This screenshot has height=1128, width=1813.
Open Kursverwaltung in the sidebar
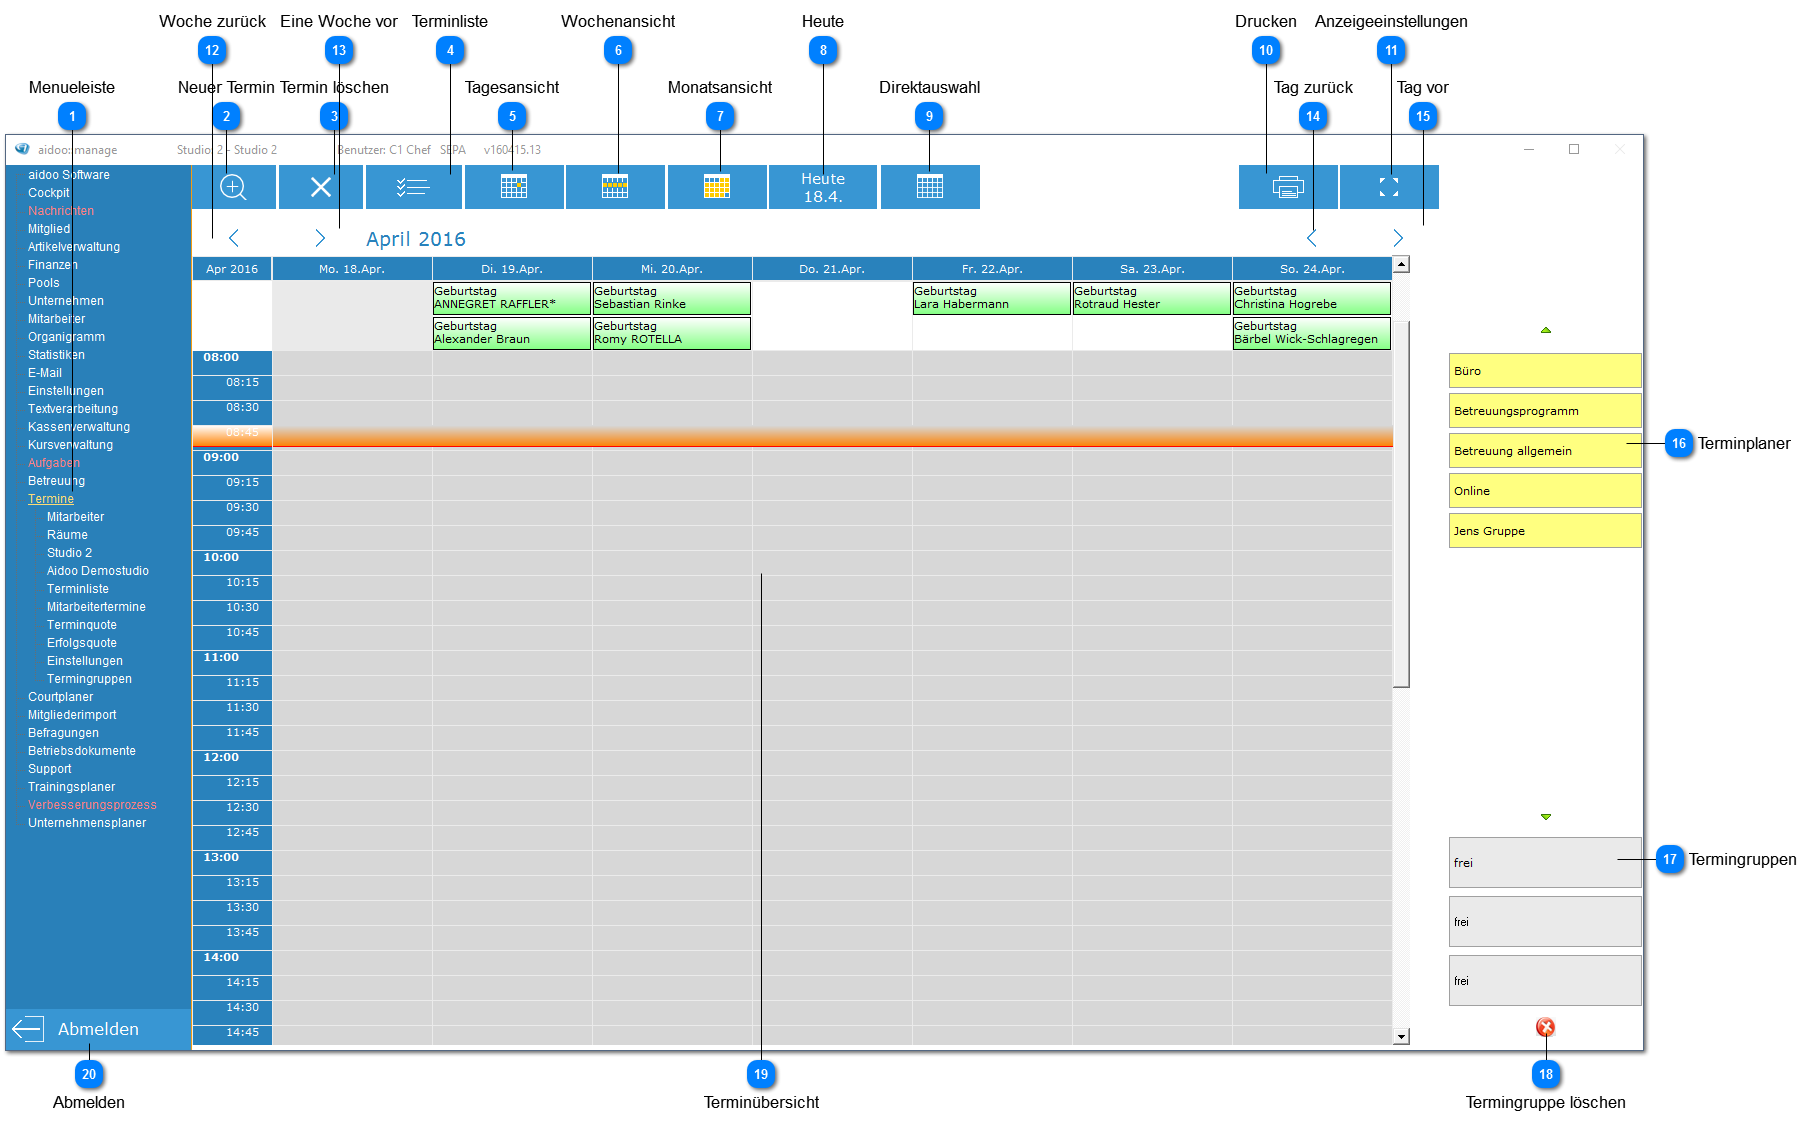coord(71,445)
